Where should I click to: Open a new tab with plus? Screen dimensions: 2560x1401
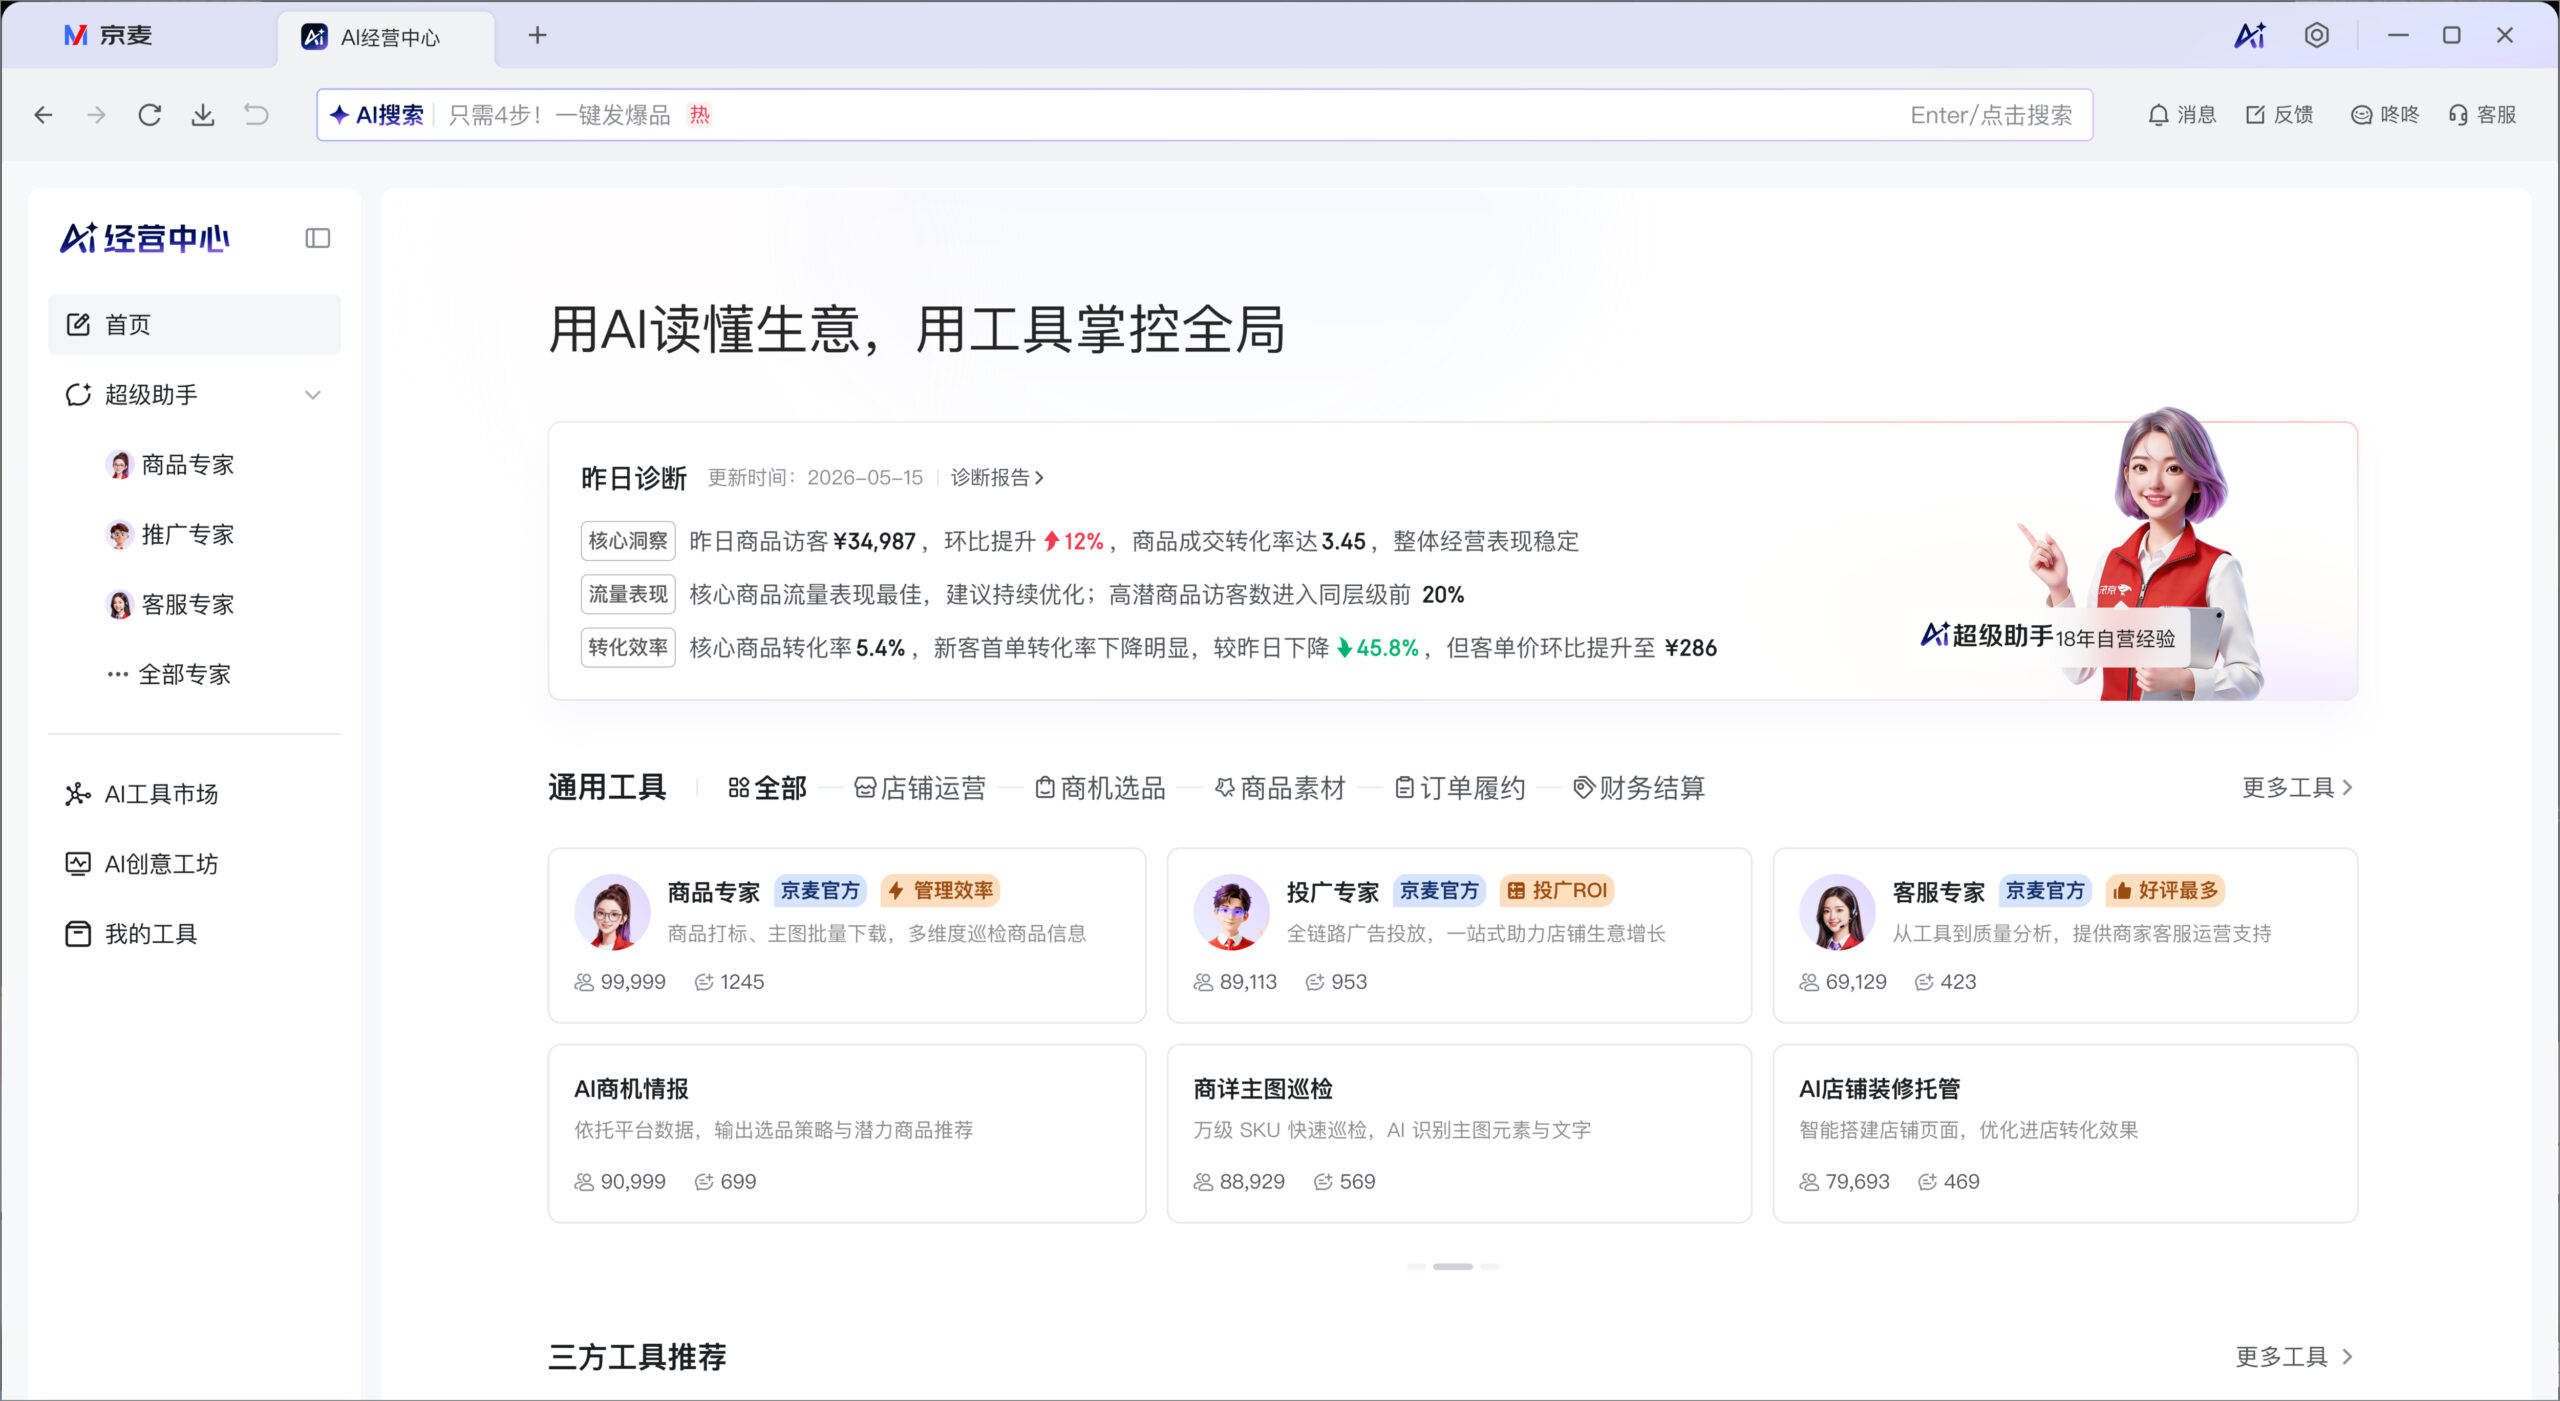pos(538,36)
